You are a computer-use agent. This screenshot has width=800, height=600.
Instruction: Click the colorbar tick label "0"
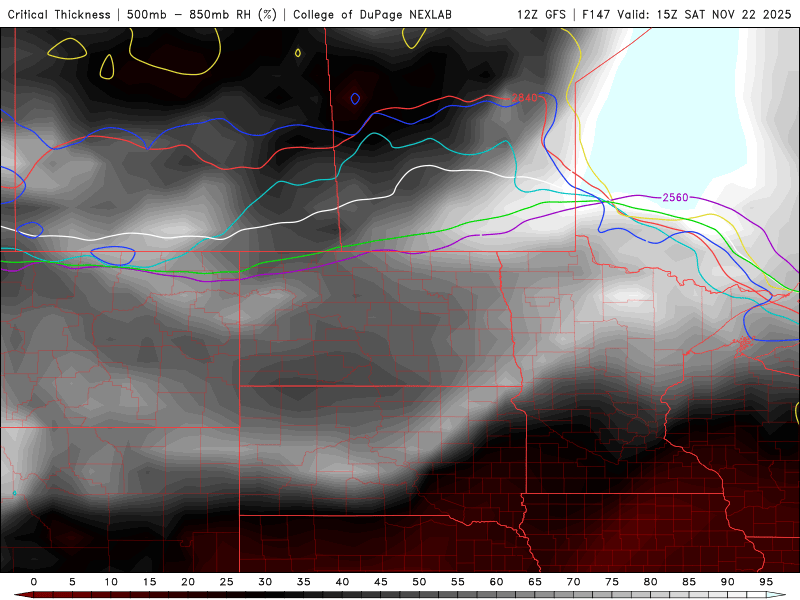34,582
